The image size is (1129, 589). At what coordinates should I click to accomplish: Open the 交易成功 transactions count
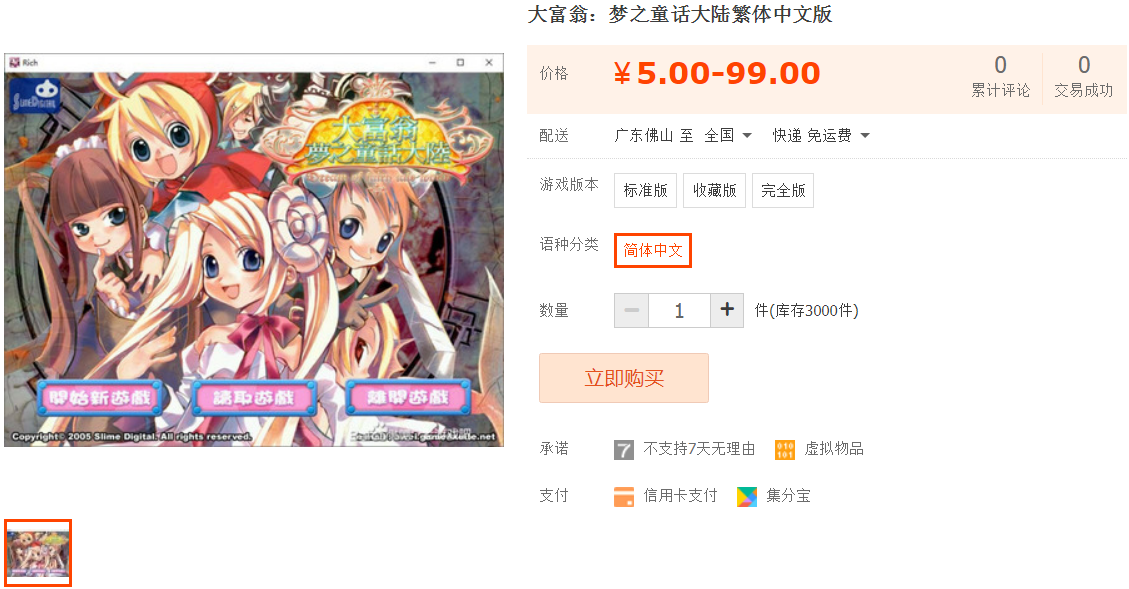click(1084, 76)
